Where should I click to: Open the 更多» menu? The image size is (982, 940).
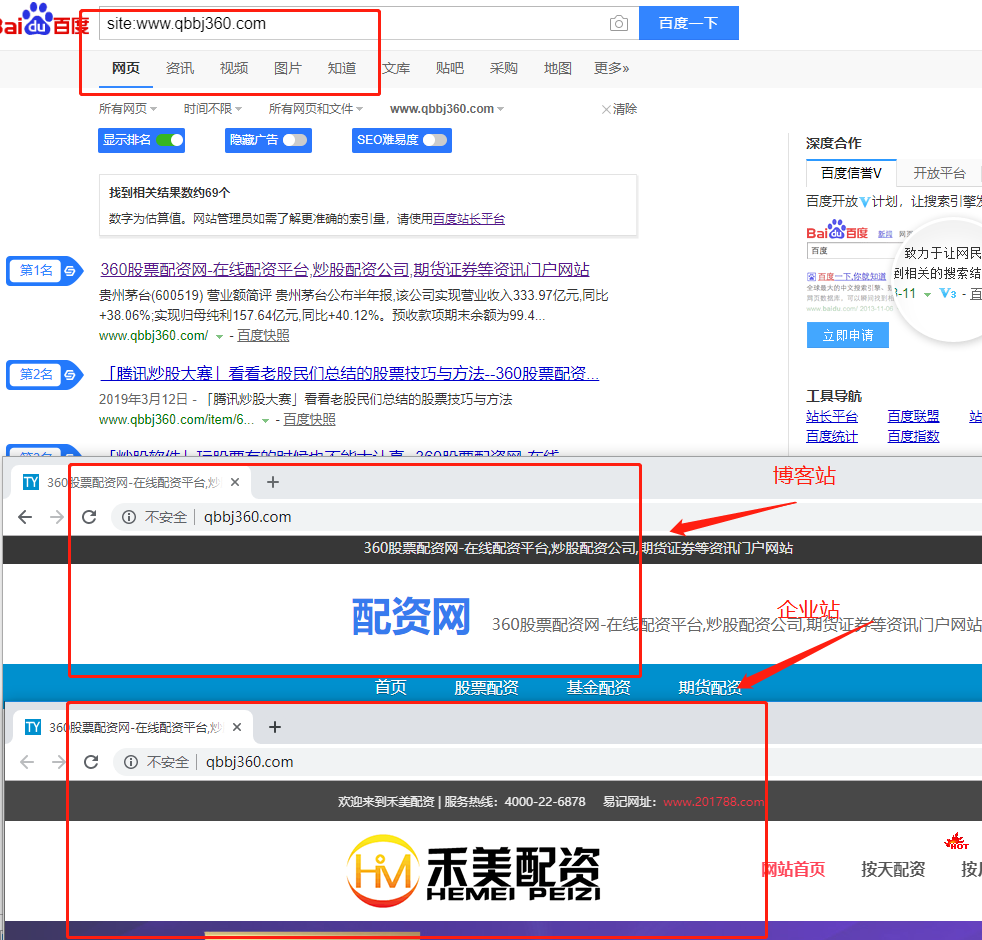(x=612, y=68)
